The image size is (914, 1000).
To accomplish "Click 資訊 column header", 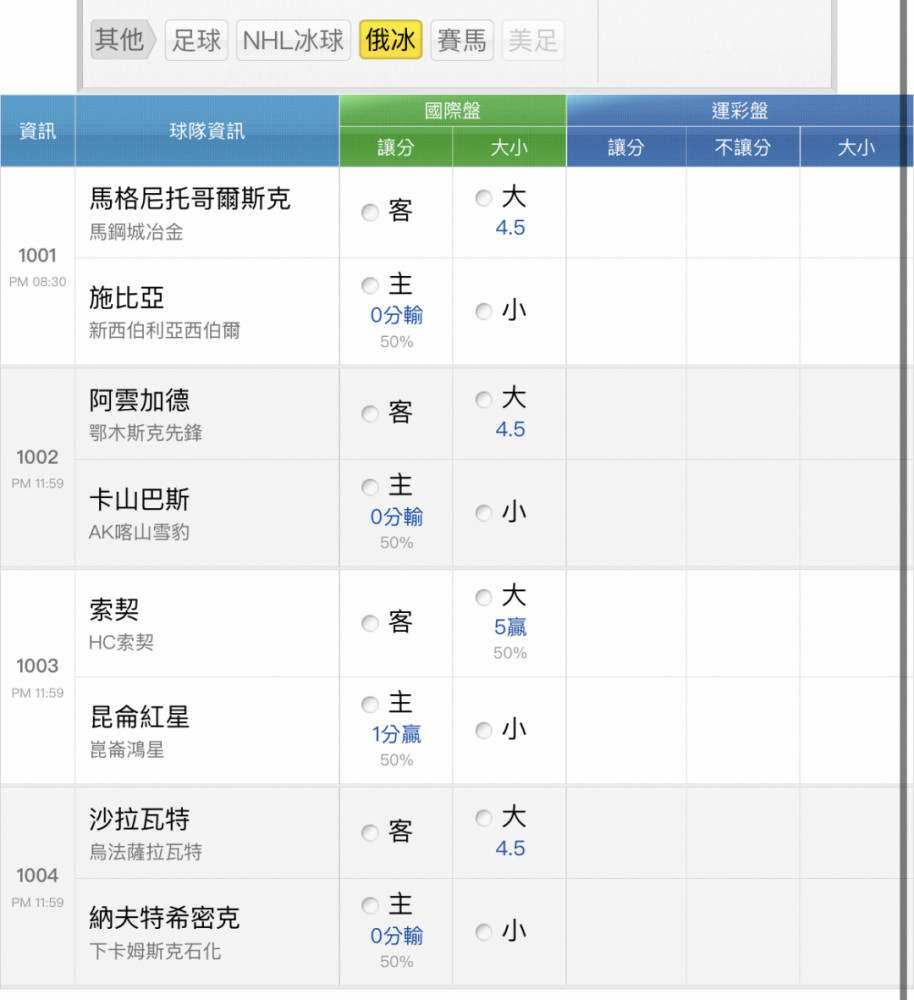I will [x=38, y=131].
